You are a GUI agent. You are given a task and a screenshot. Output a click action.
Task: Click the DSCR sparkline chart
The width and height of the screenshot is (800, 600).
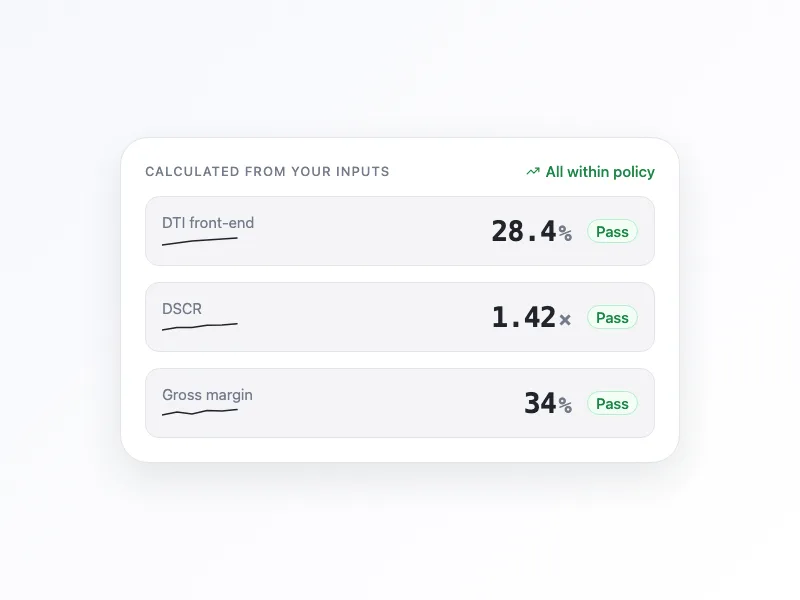200,327
